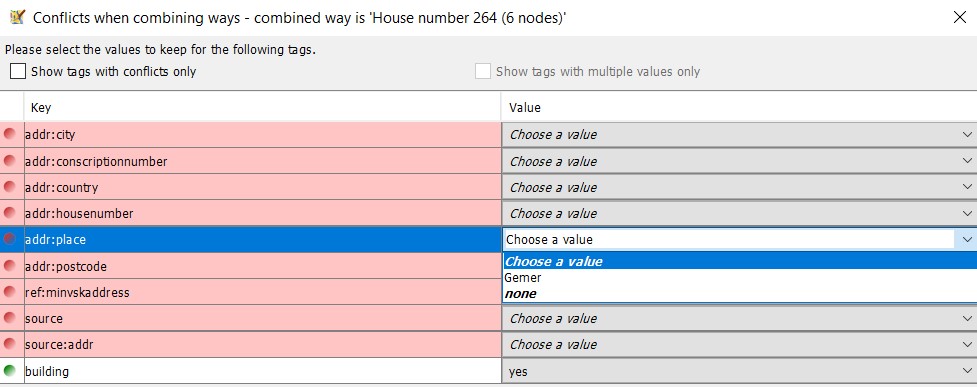Click red indicator beside ref:minvskaddress
The height and width of the screenshot is (387, 977).
click(x=9, y=292)
